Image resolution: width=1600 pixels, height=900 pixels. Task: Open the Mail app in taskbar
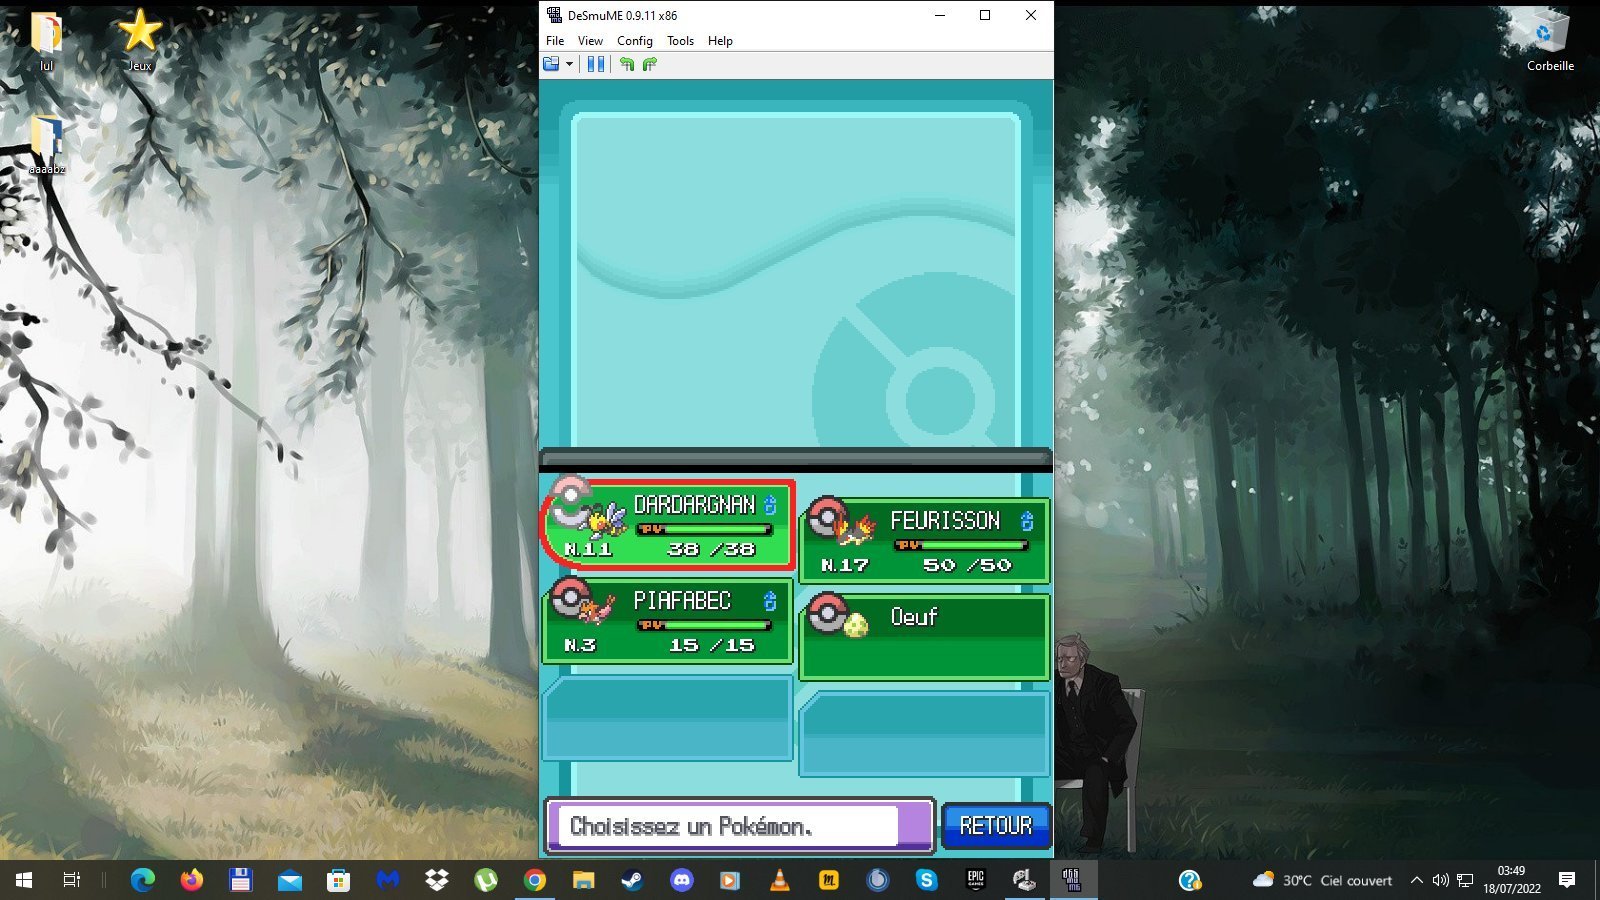(x=290, y=880)
